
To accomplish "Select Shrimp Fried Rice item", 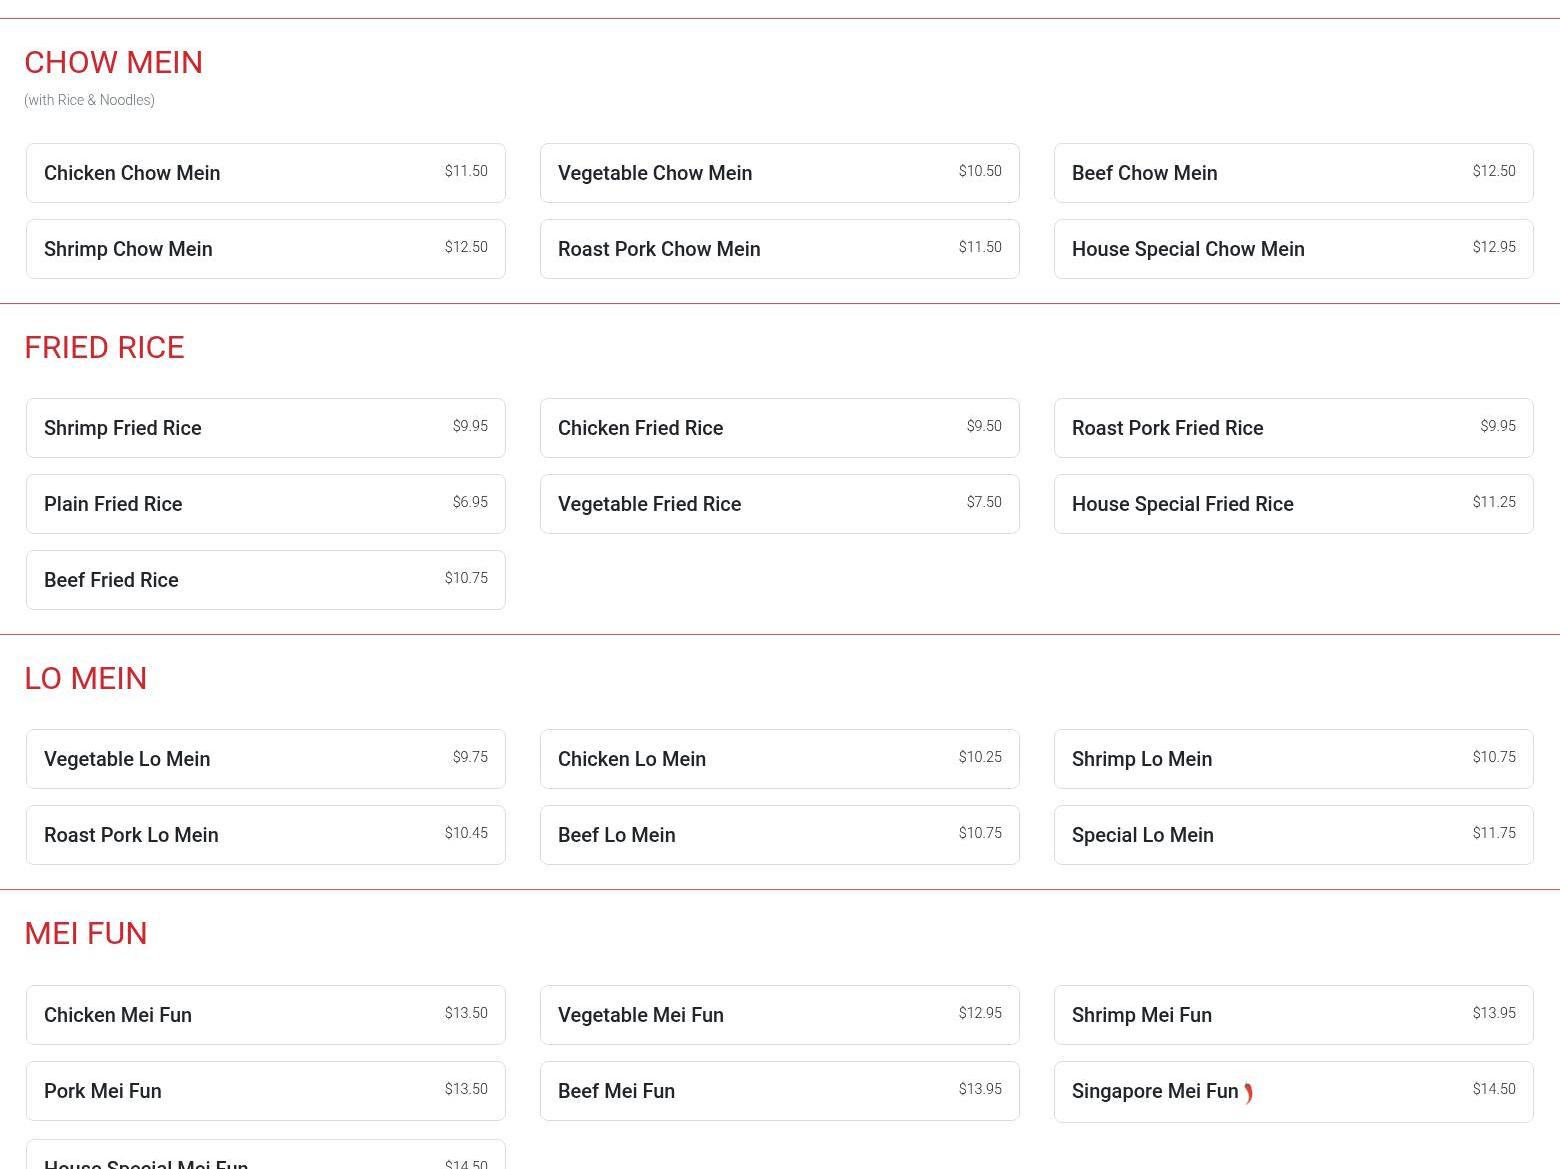I will [265, 428].
